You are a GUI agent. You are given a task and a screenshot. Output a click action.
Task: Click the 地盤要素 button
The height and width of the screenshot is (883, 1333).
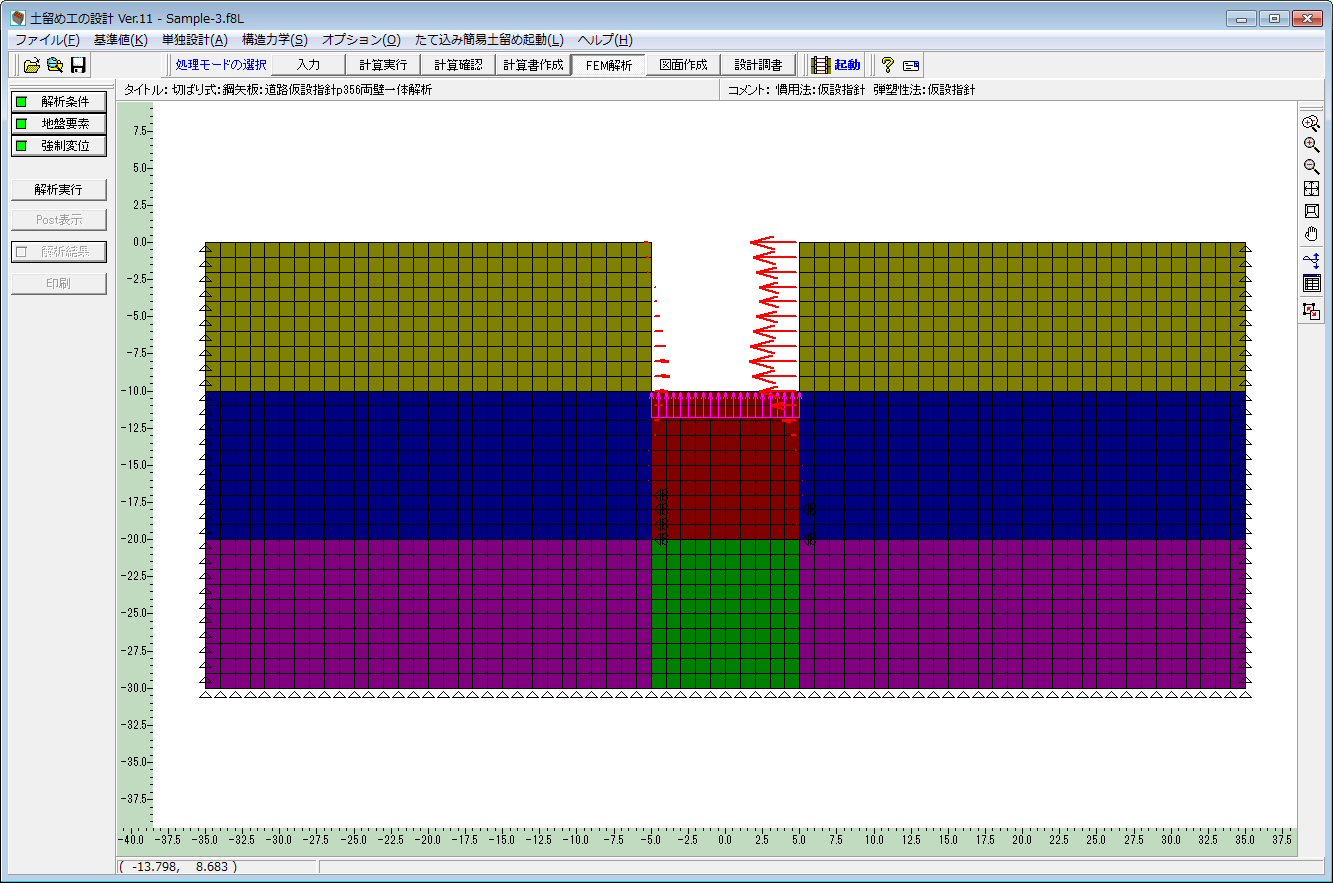[x=58, y=124]
